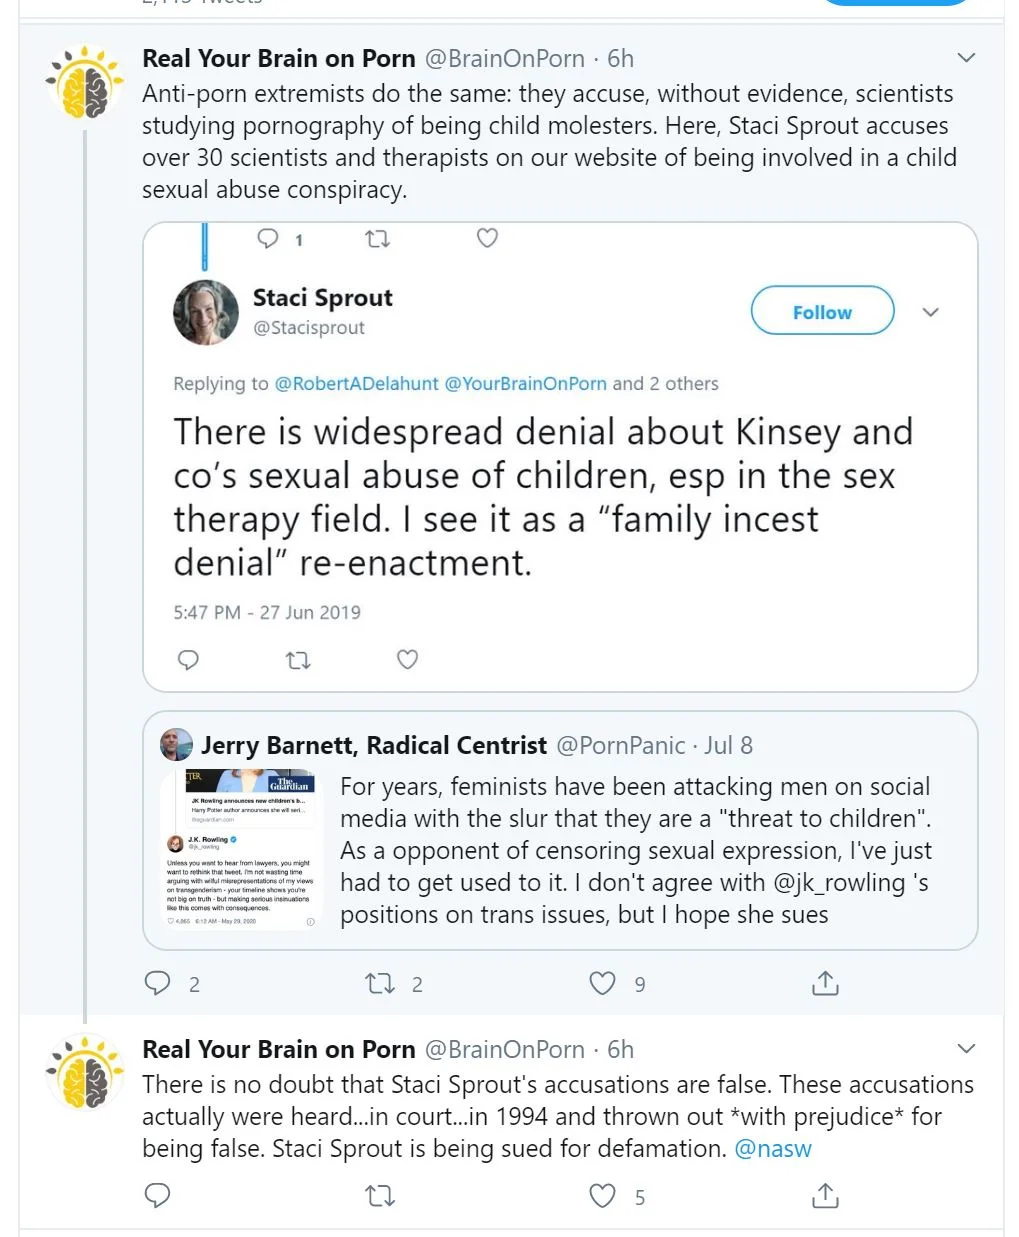Like the tweet with 5 likes
Image resolution: width=1019 pixels, height=1237 pixels.
(602, 1195)
